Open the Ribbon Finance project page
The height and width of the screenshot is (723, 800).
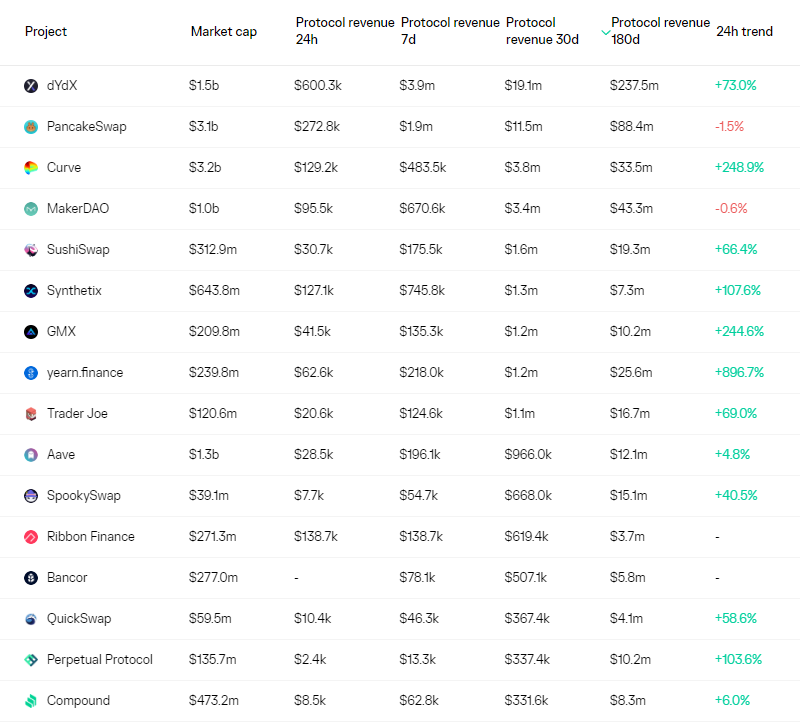pos(90,537)
